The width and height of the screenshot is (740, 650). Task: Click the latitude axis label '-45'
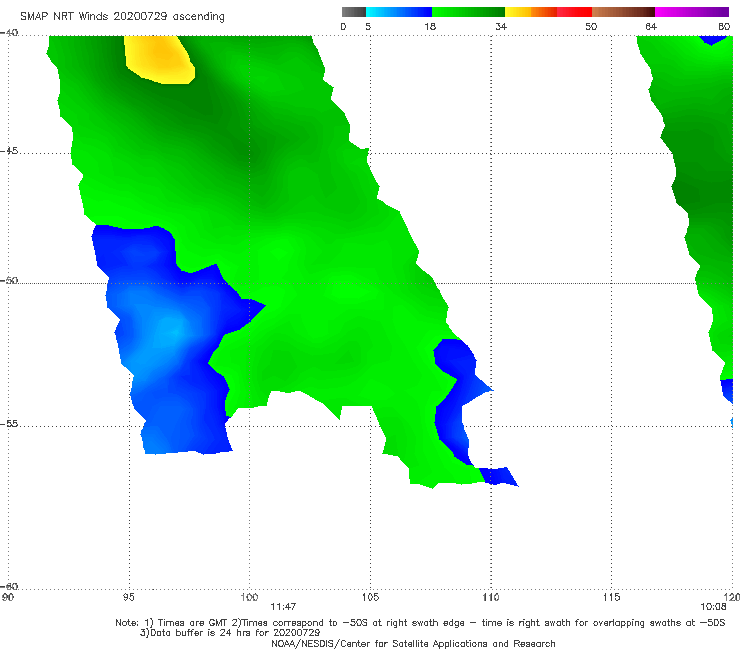point(9,151)
